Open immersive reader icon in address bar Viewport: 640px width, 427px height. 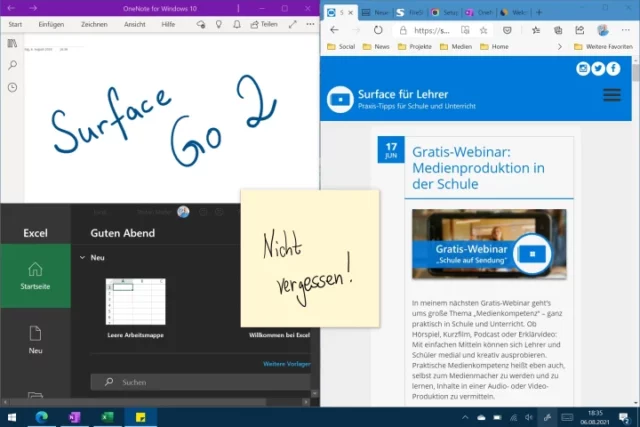pos(465,30)
